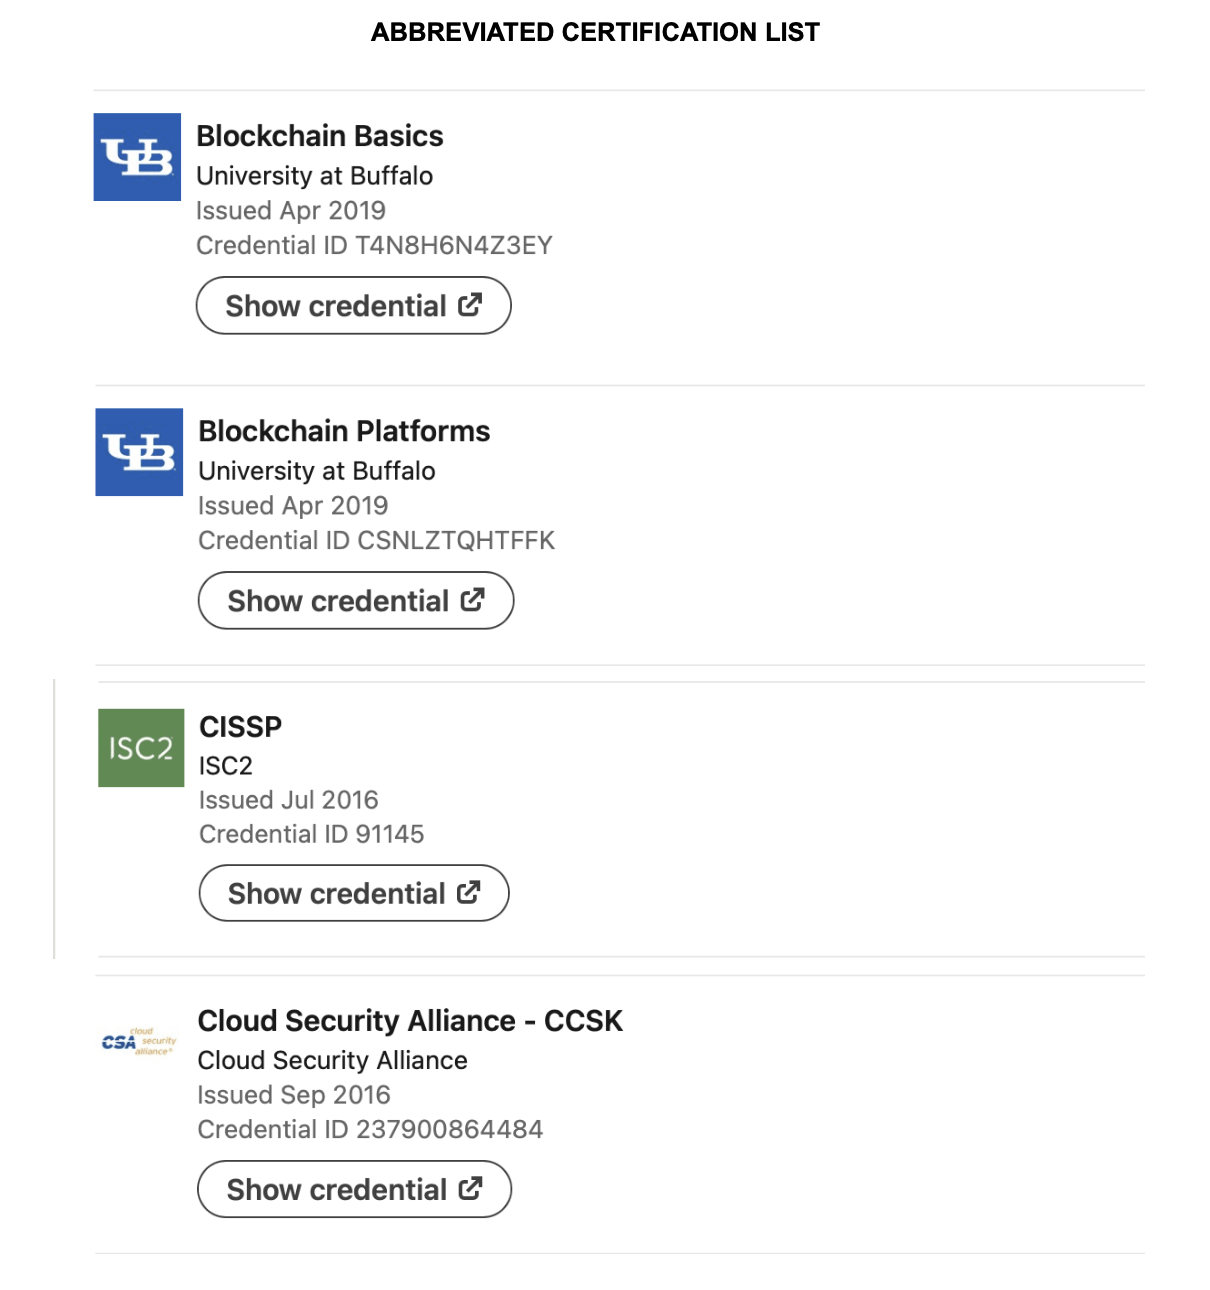Click the Cloud Security Alliance - CCSK title

pyautogui.click(x=410, y=1021)
